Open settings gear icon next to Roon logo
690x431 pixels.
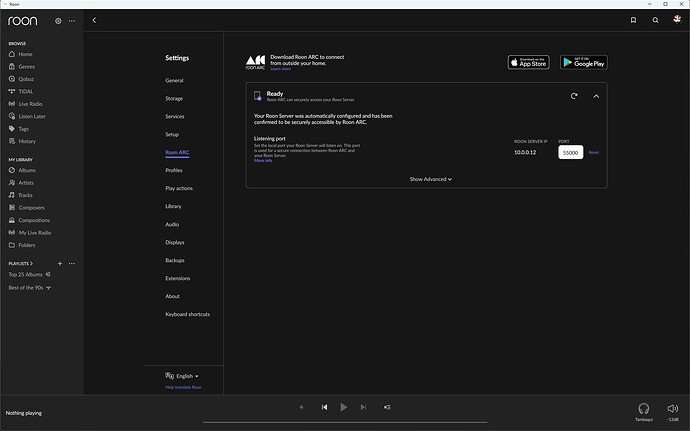tap(58, 21)
